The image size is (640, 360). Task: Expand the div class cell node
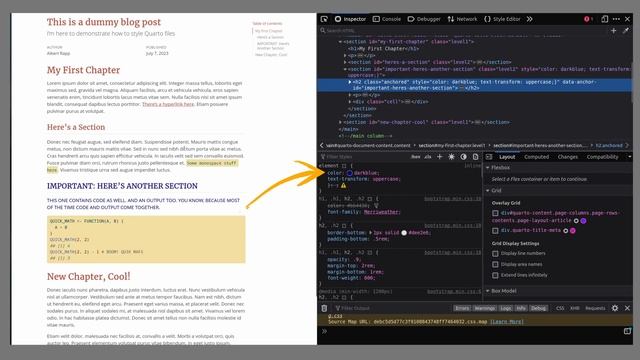tap(350, 102)
